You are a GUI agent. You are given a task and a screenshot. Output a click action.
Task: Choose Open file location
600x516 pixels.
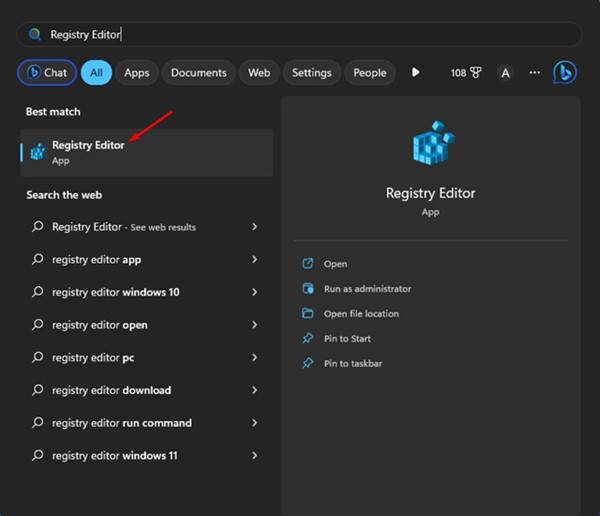(x=360, y=313)
